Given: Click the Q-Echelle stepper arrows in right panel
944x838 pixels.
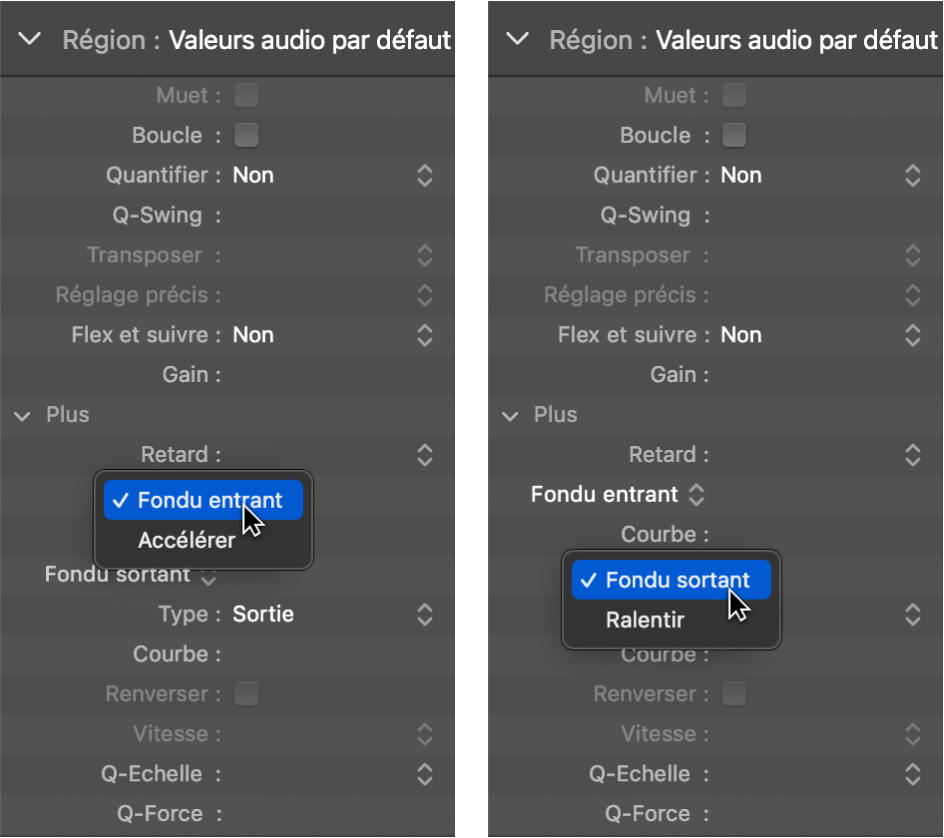Looking at the screenshot, I should coord(912,774).
